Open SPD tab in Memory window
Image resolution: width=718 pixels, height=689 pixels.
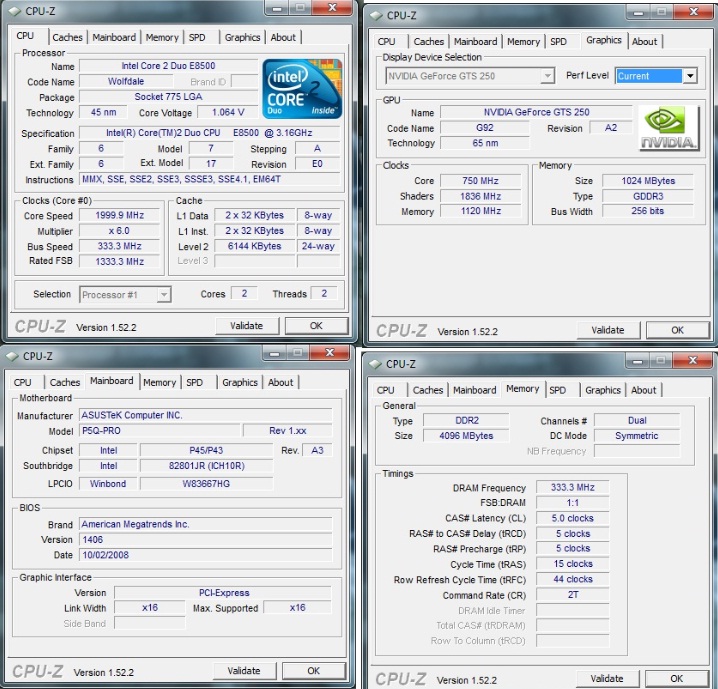click(557, 390)
